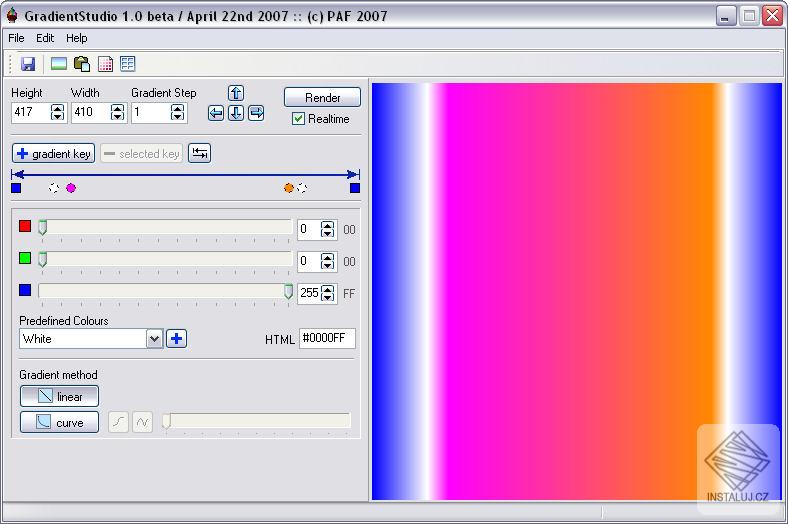Click the swap/reverse keys arrows button
Image resolution: width=788 pixels, height=524 pixels.
point(200,153)
